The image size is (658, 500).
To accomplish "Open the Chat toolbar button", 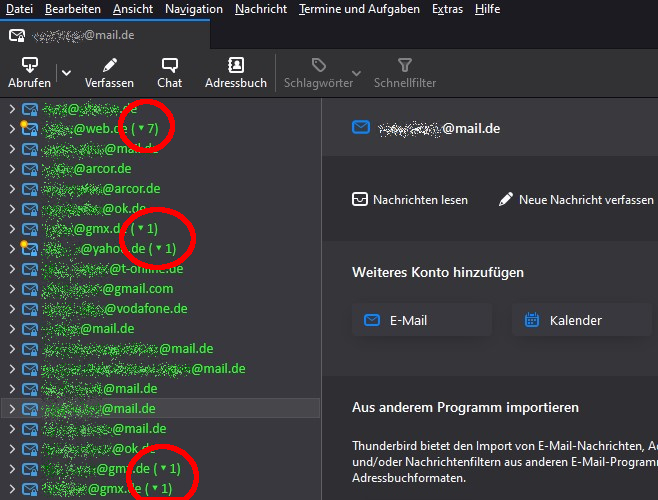I will pyautogui.click(x=170, y=73).
